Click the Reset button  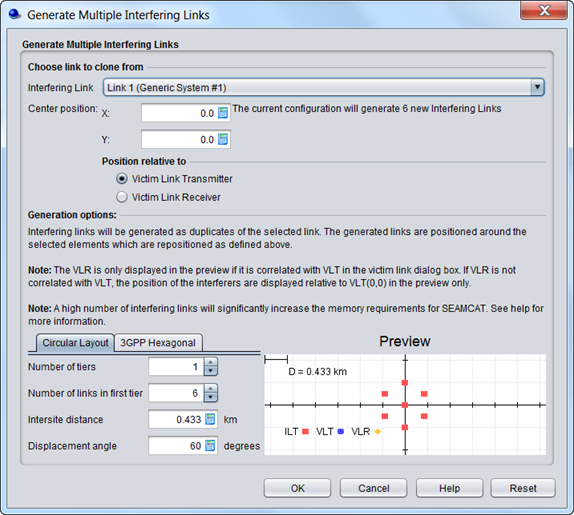coord(523,488)
